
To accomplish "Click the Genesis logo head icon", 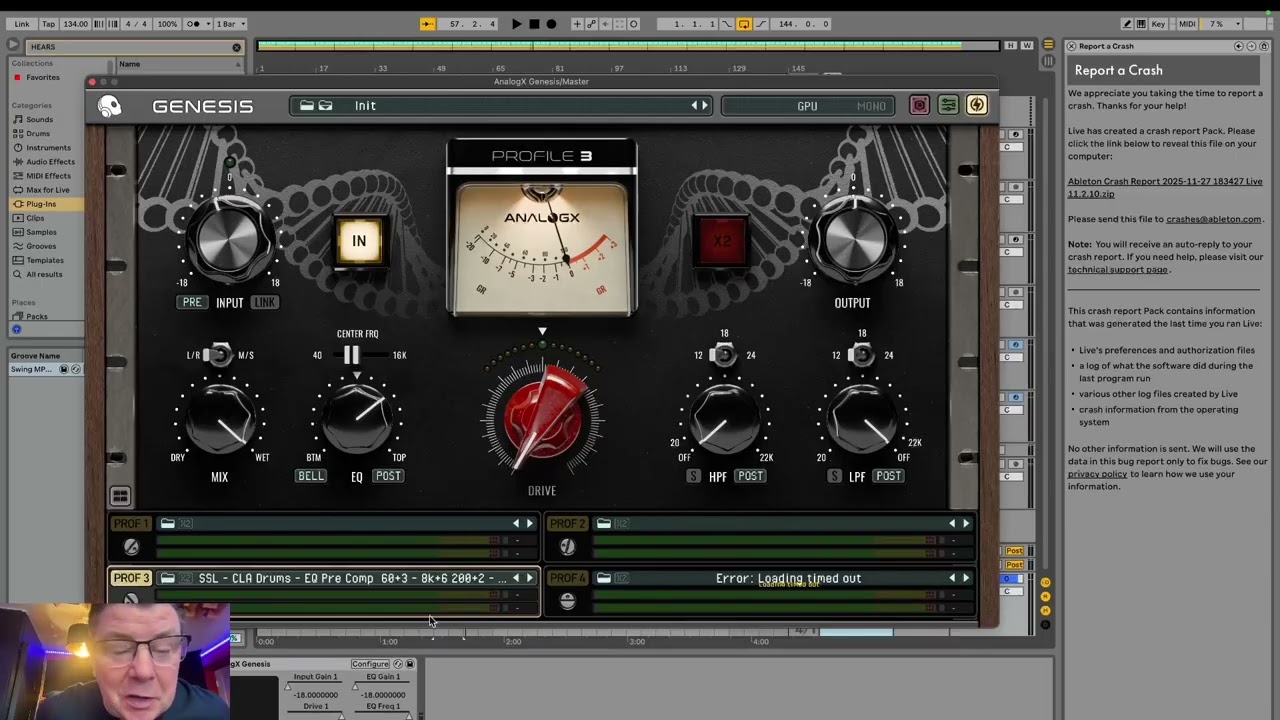I will point(109,106).
